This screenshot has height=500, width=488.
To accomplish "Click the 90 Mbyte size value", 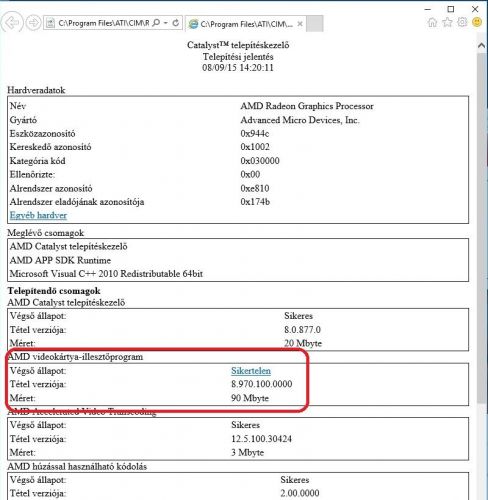I will tap(250, 398).
